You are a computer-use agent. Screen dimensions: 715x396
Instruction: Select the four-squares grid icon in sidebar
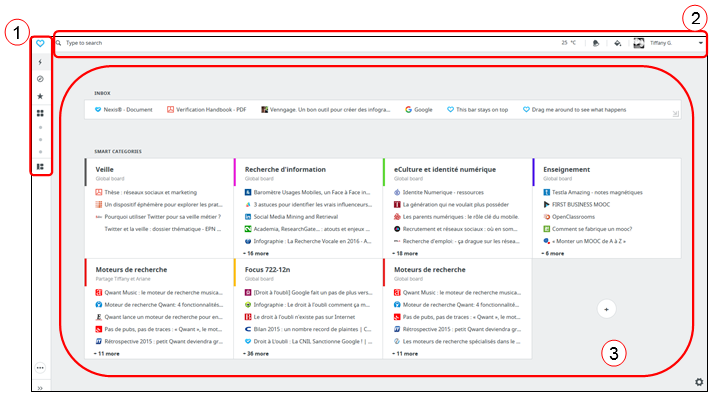[40, 113]
